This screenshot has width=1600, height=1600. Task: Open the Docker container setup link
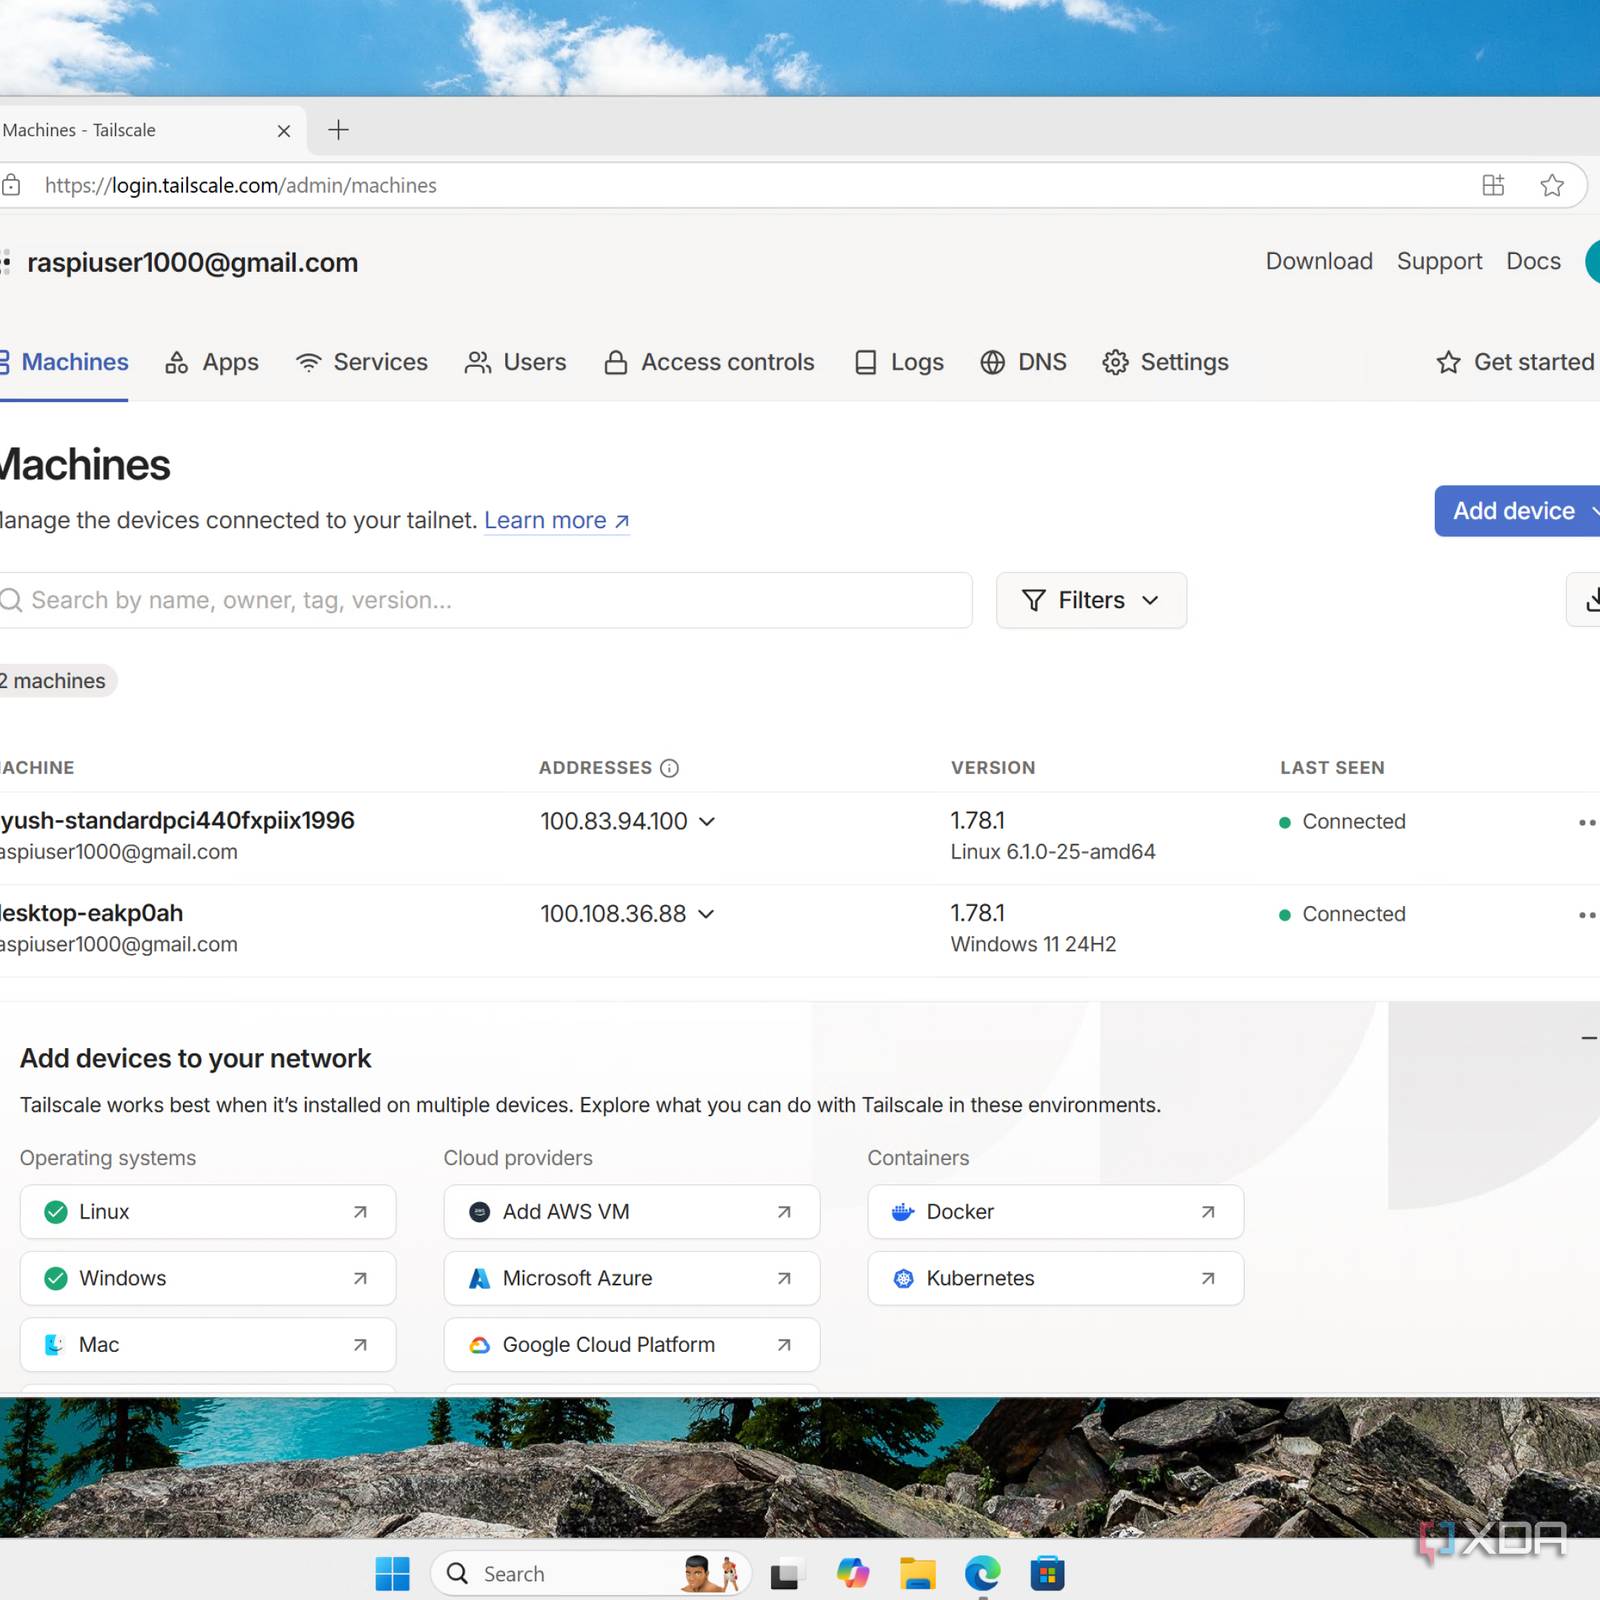[1055, 1212]
